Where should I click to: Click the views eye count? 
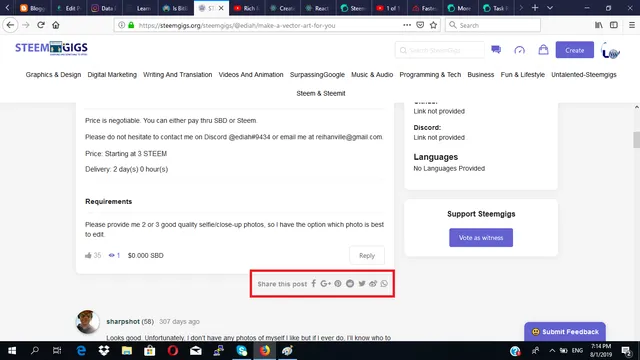[x=114, y=255]
